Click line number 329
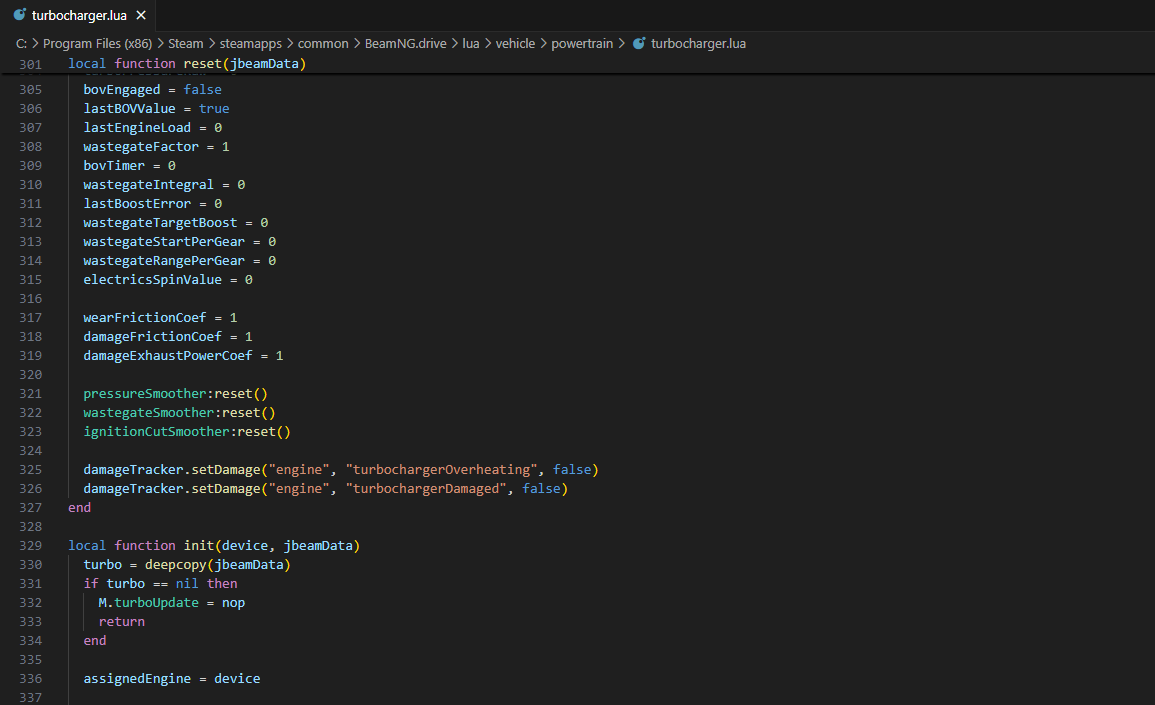This screenshot has height=705, width=1155. [31, 546]
